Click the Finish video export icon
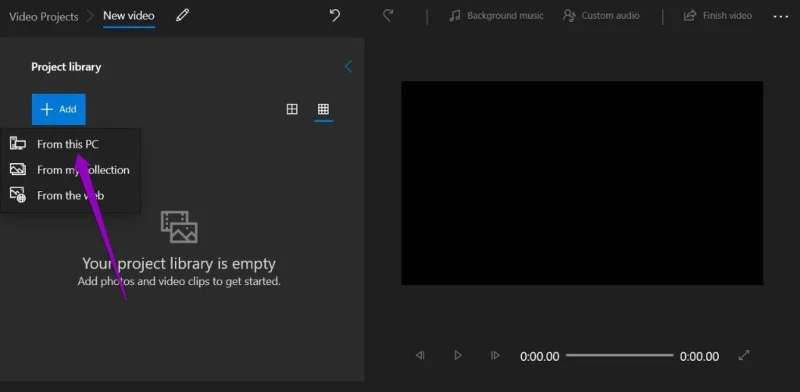Image resolution: width=800 pixels, height=392 pixels. 690,16
